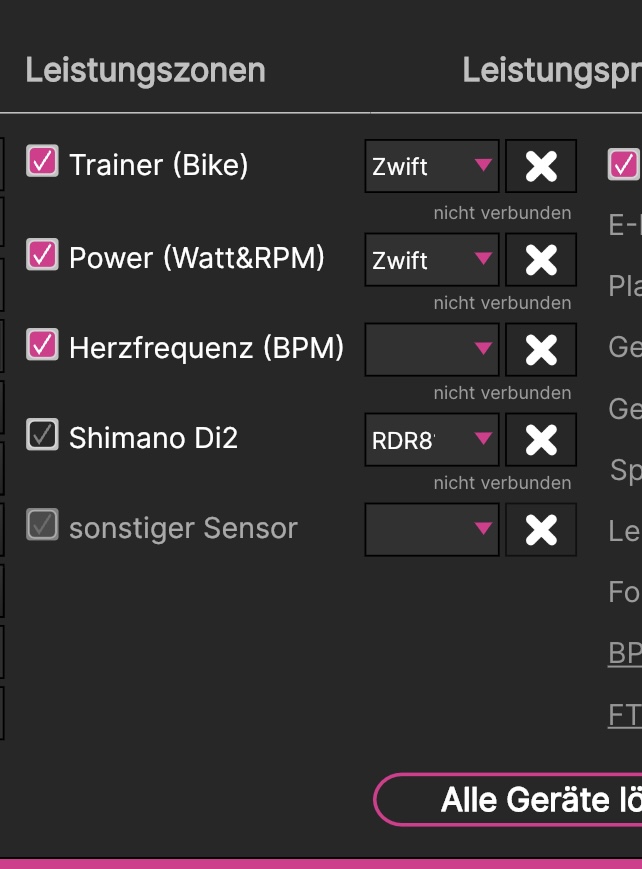The image size is (642, 869).
Task: Open the empty Herzfrequenz device dropdown
Action: click(x=431, y=349)
